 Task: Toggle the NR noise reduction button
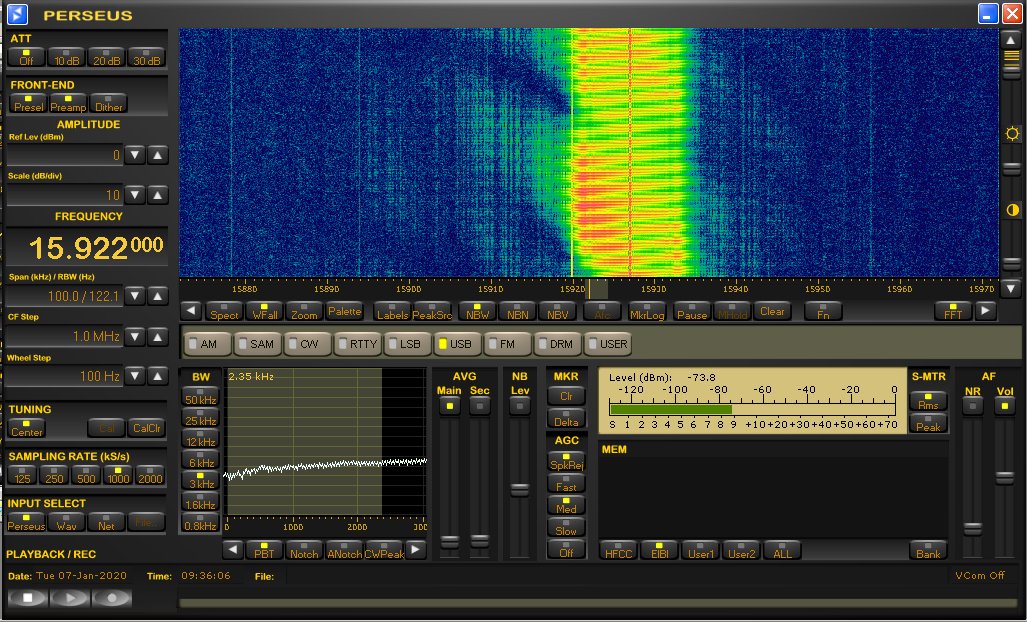click(973, 406)
